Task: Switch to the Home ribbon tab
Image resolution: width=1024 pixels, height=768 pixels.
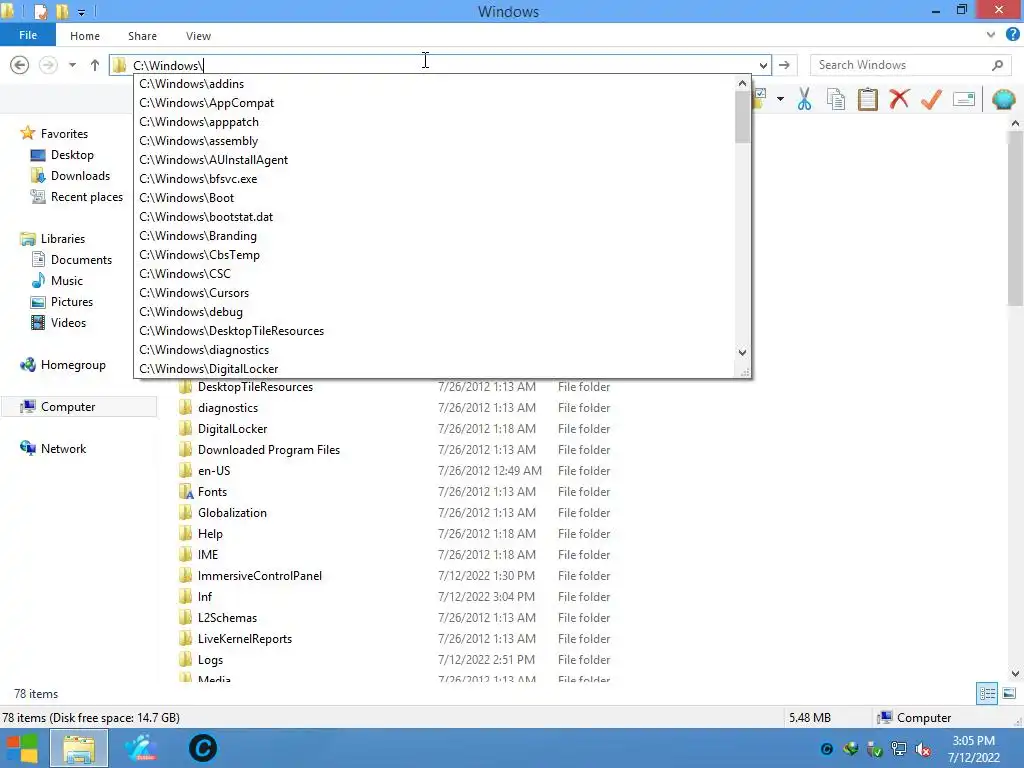Action: pos(85,36)
